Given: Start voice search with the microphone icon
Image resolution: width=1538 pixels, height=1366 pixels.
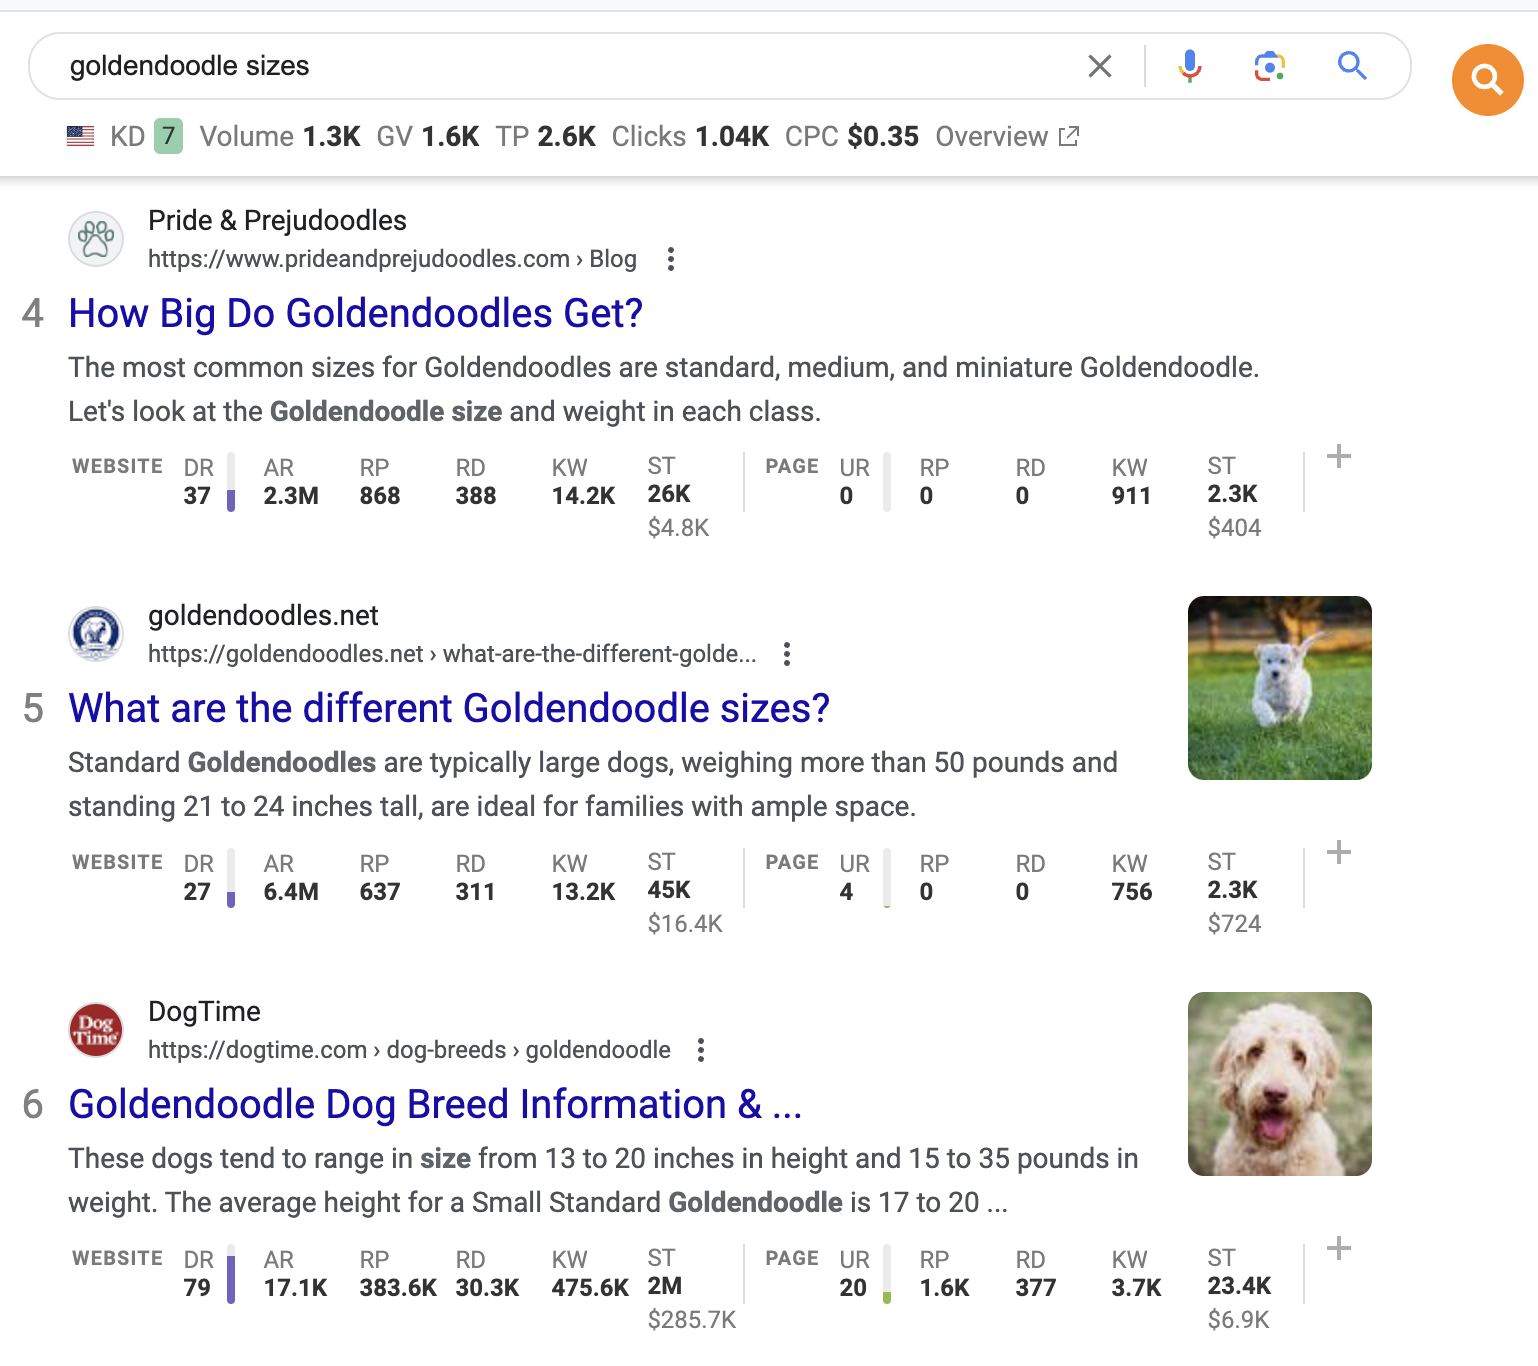Looking at the screenshot, I should tap(1190, 66).
